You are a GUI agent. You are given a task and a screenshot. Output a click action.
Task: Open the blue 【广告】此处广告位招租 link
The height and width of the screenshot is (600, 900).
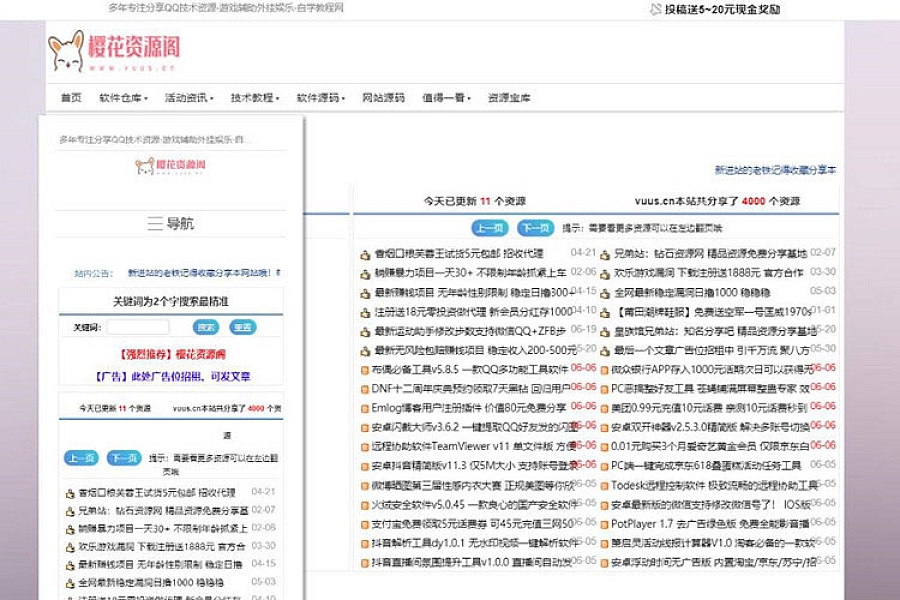(172, 377)
